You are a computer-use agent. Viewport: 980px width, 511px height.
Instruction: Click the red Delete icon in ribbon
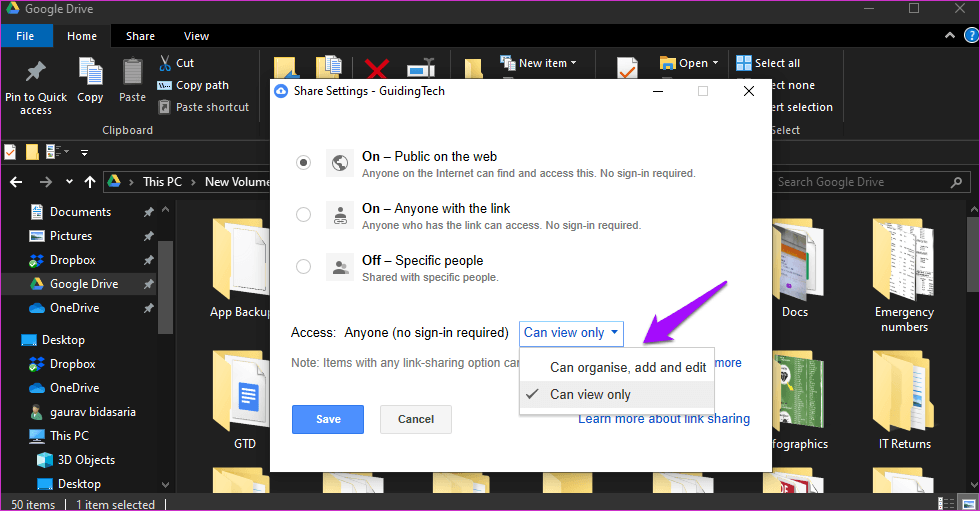click(377, 67)
